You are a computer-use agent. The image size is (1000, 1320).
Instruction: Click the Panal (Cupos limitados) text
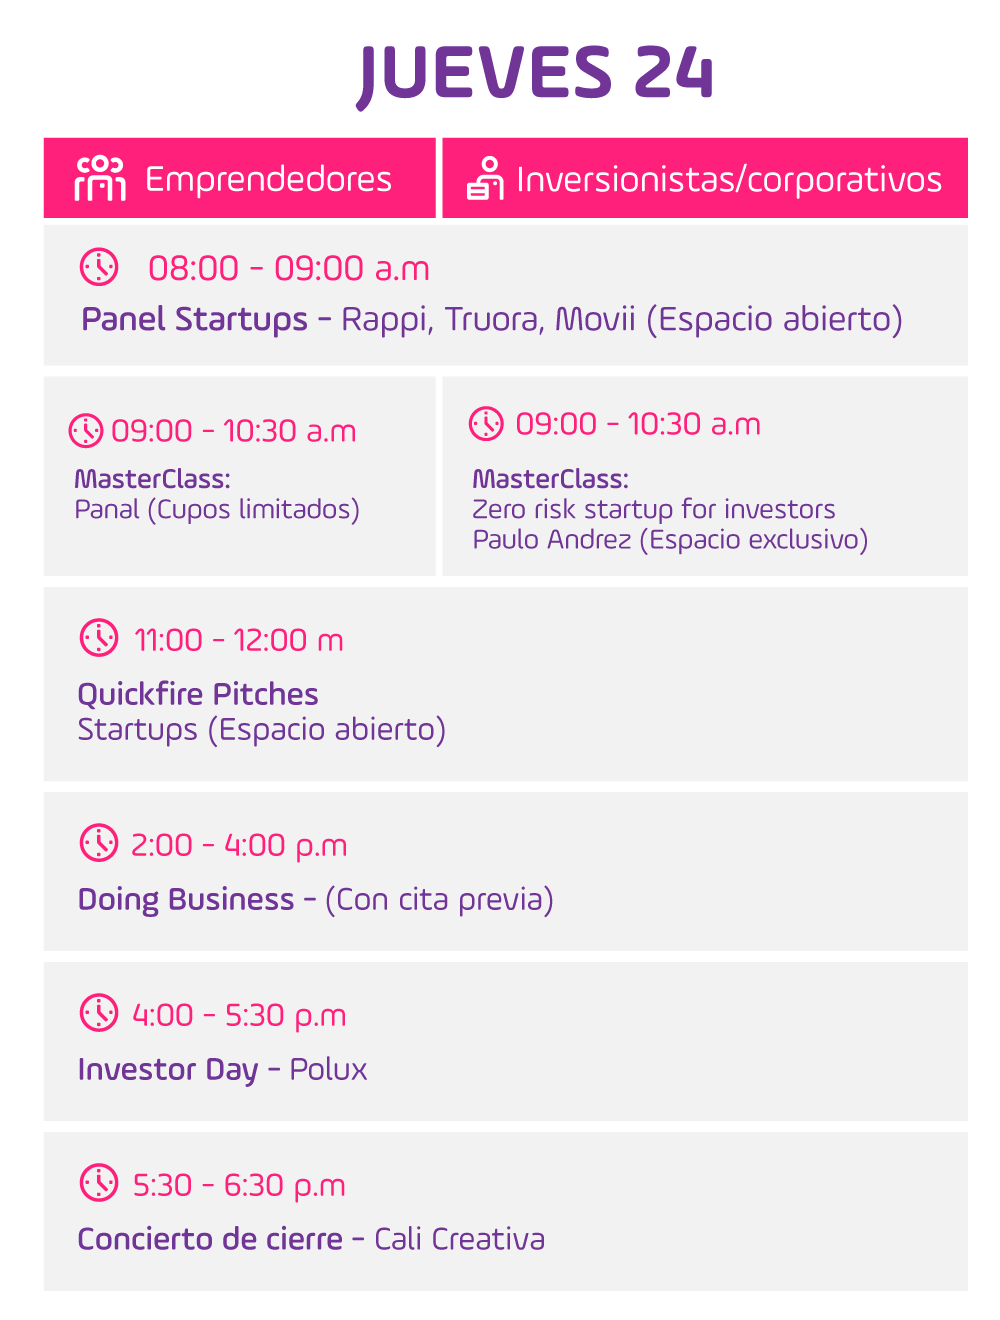(217, 509)
